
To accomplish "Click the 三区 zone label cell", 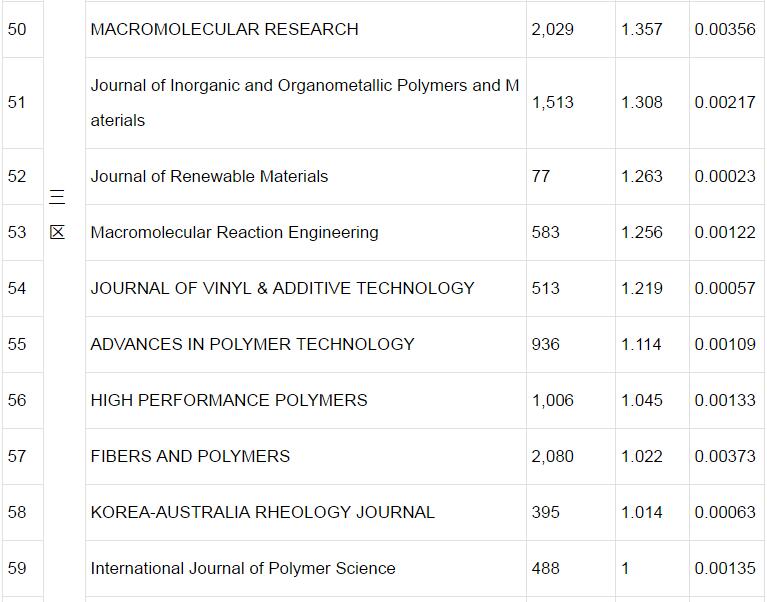I will 57,215.
